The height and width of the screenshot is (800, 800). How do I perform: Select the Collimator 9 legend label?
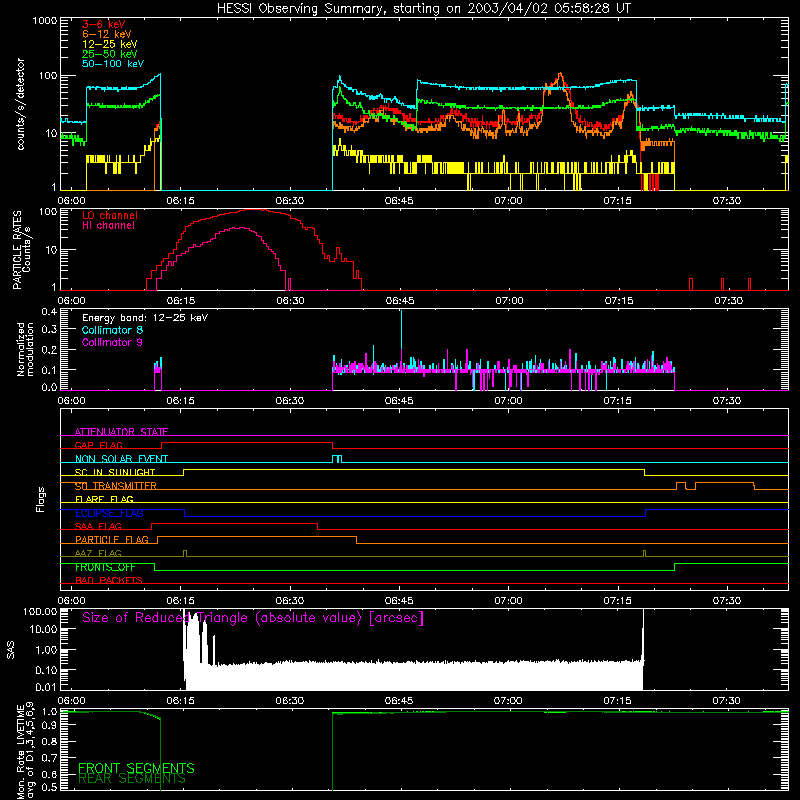(x=112, y=342)
